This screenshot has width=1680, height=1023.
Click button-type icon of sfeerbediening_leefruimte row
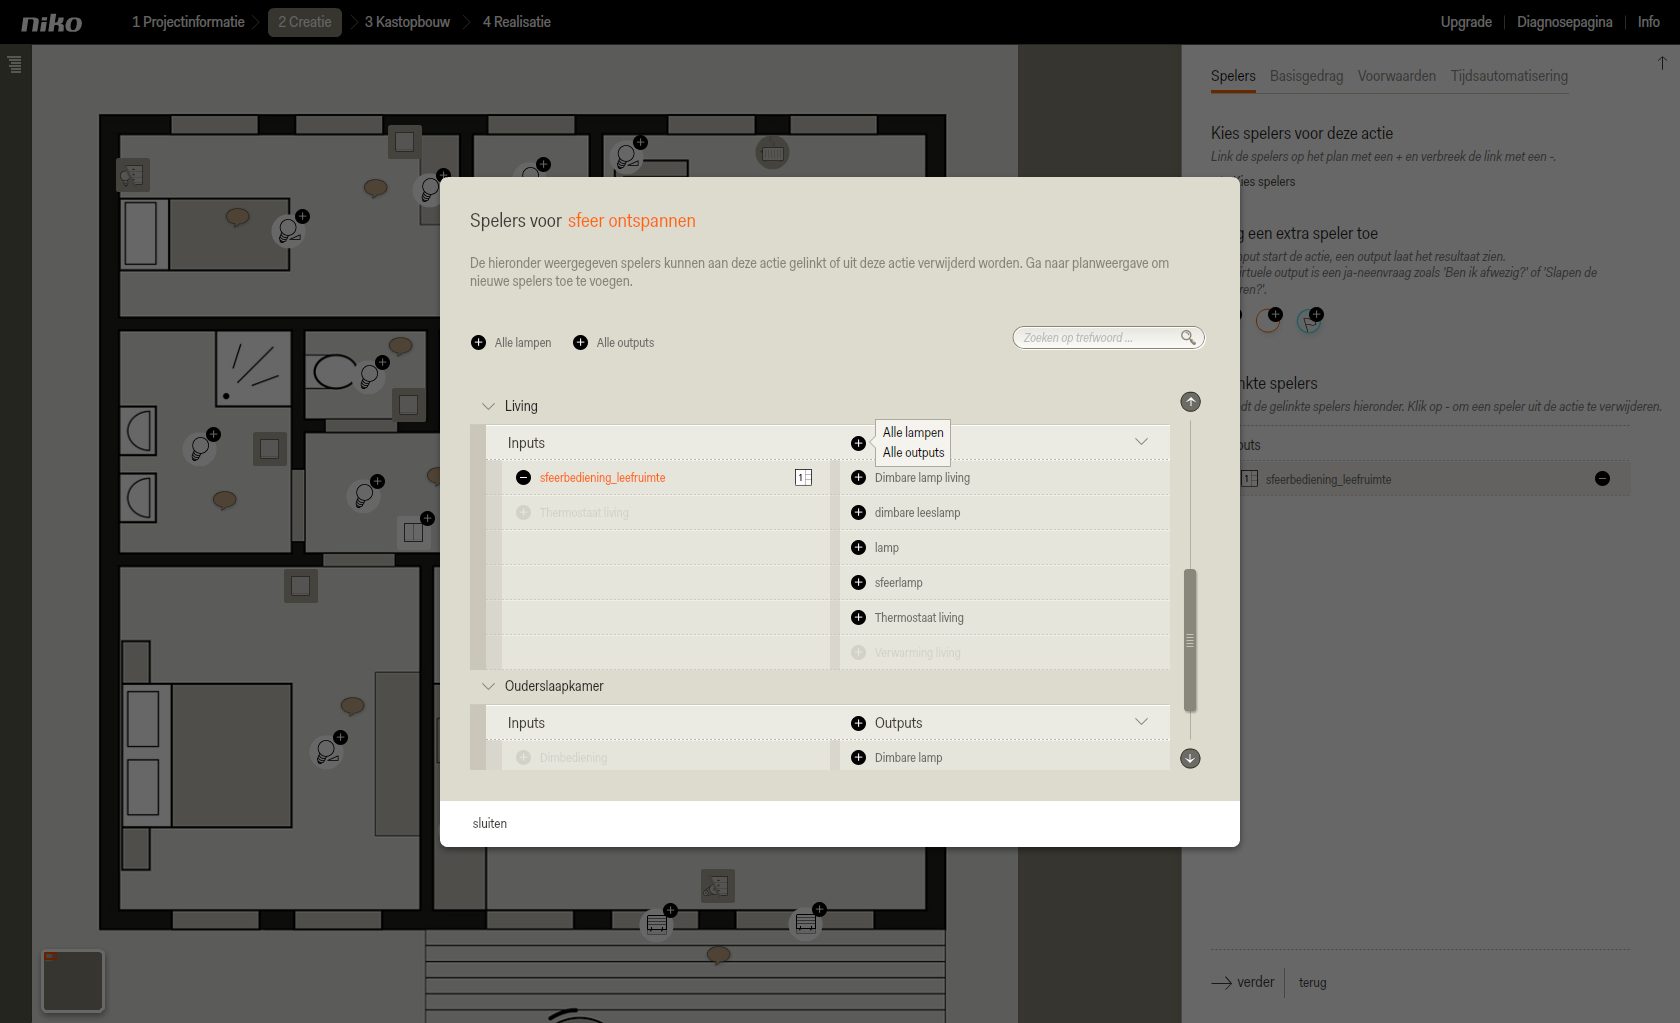pos(803,477)
